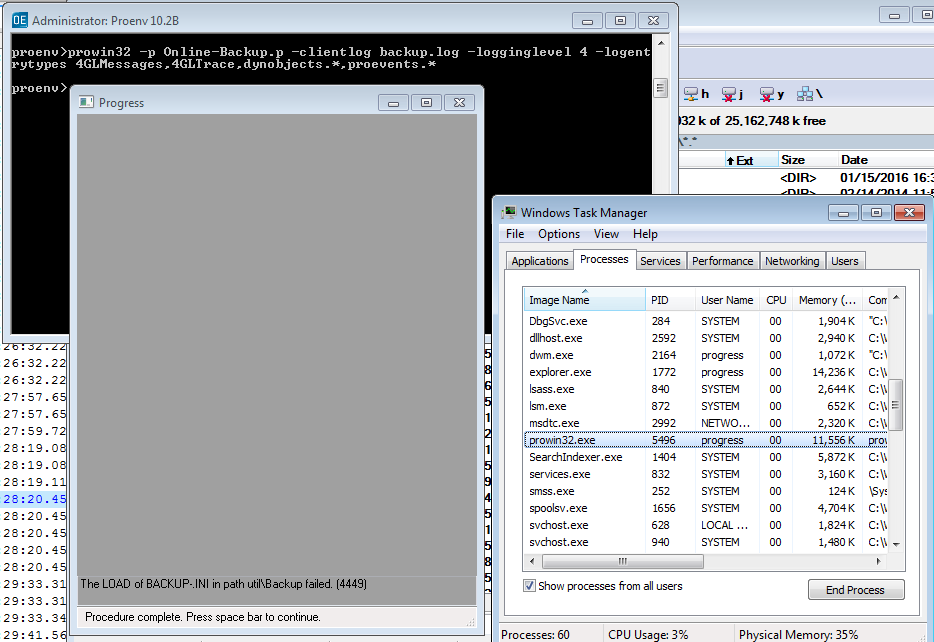Sort processes by Memory column header
934x642 pixels.
(x=827, y=300)
